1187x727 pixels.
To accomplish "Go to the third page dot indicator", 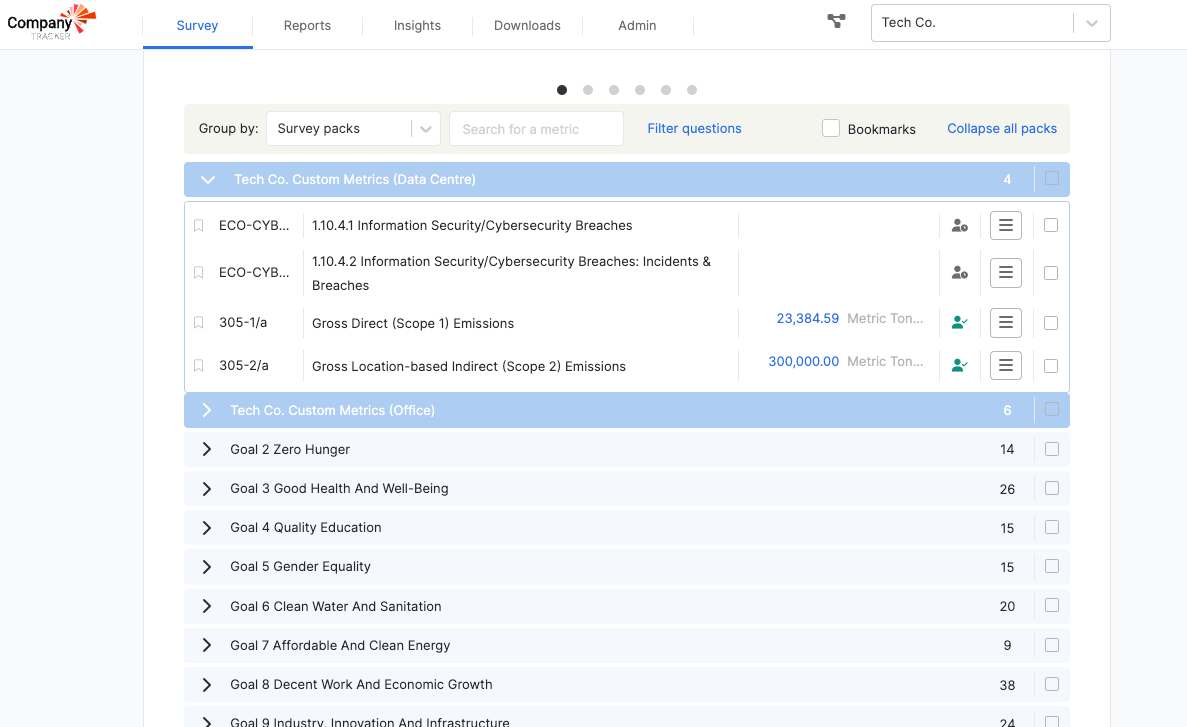I will 614,90.
